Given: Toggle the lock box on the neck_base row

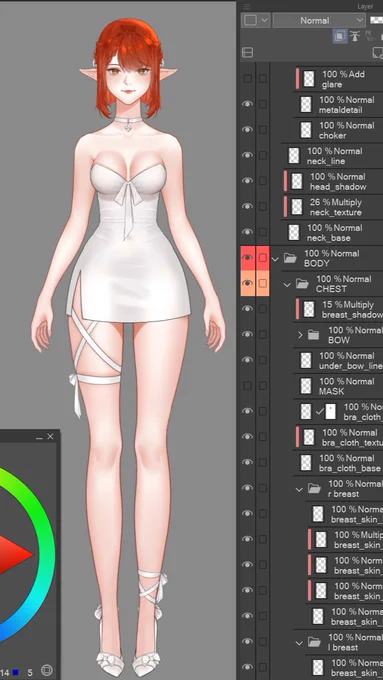Looking at the screenshot, I should (x=263, y=232).
